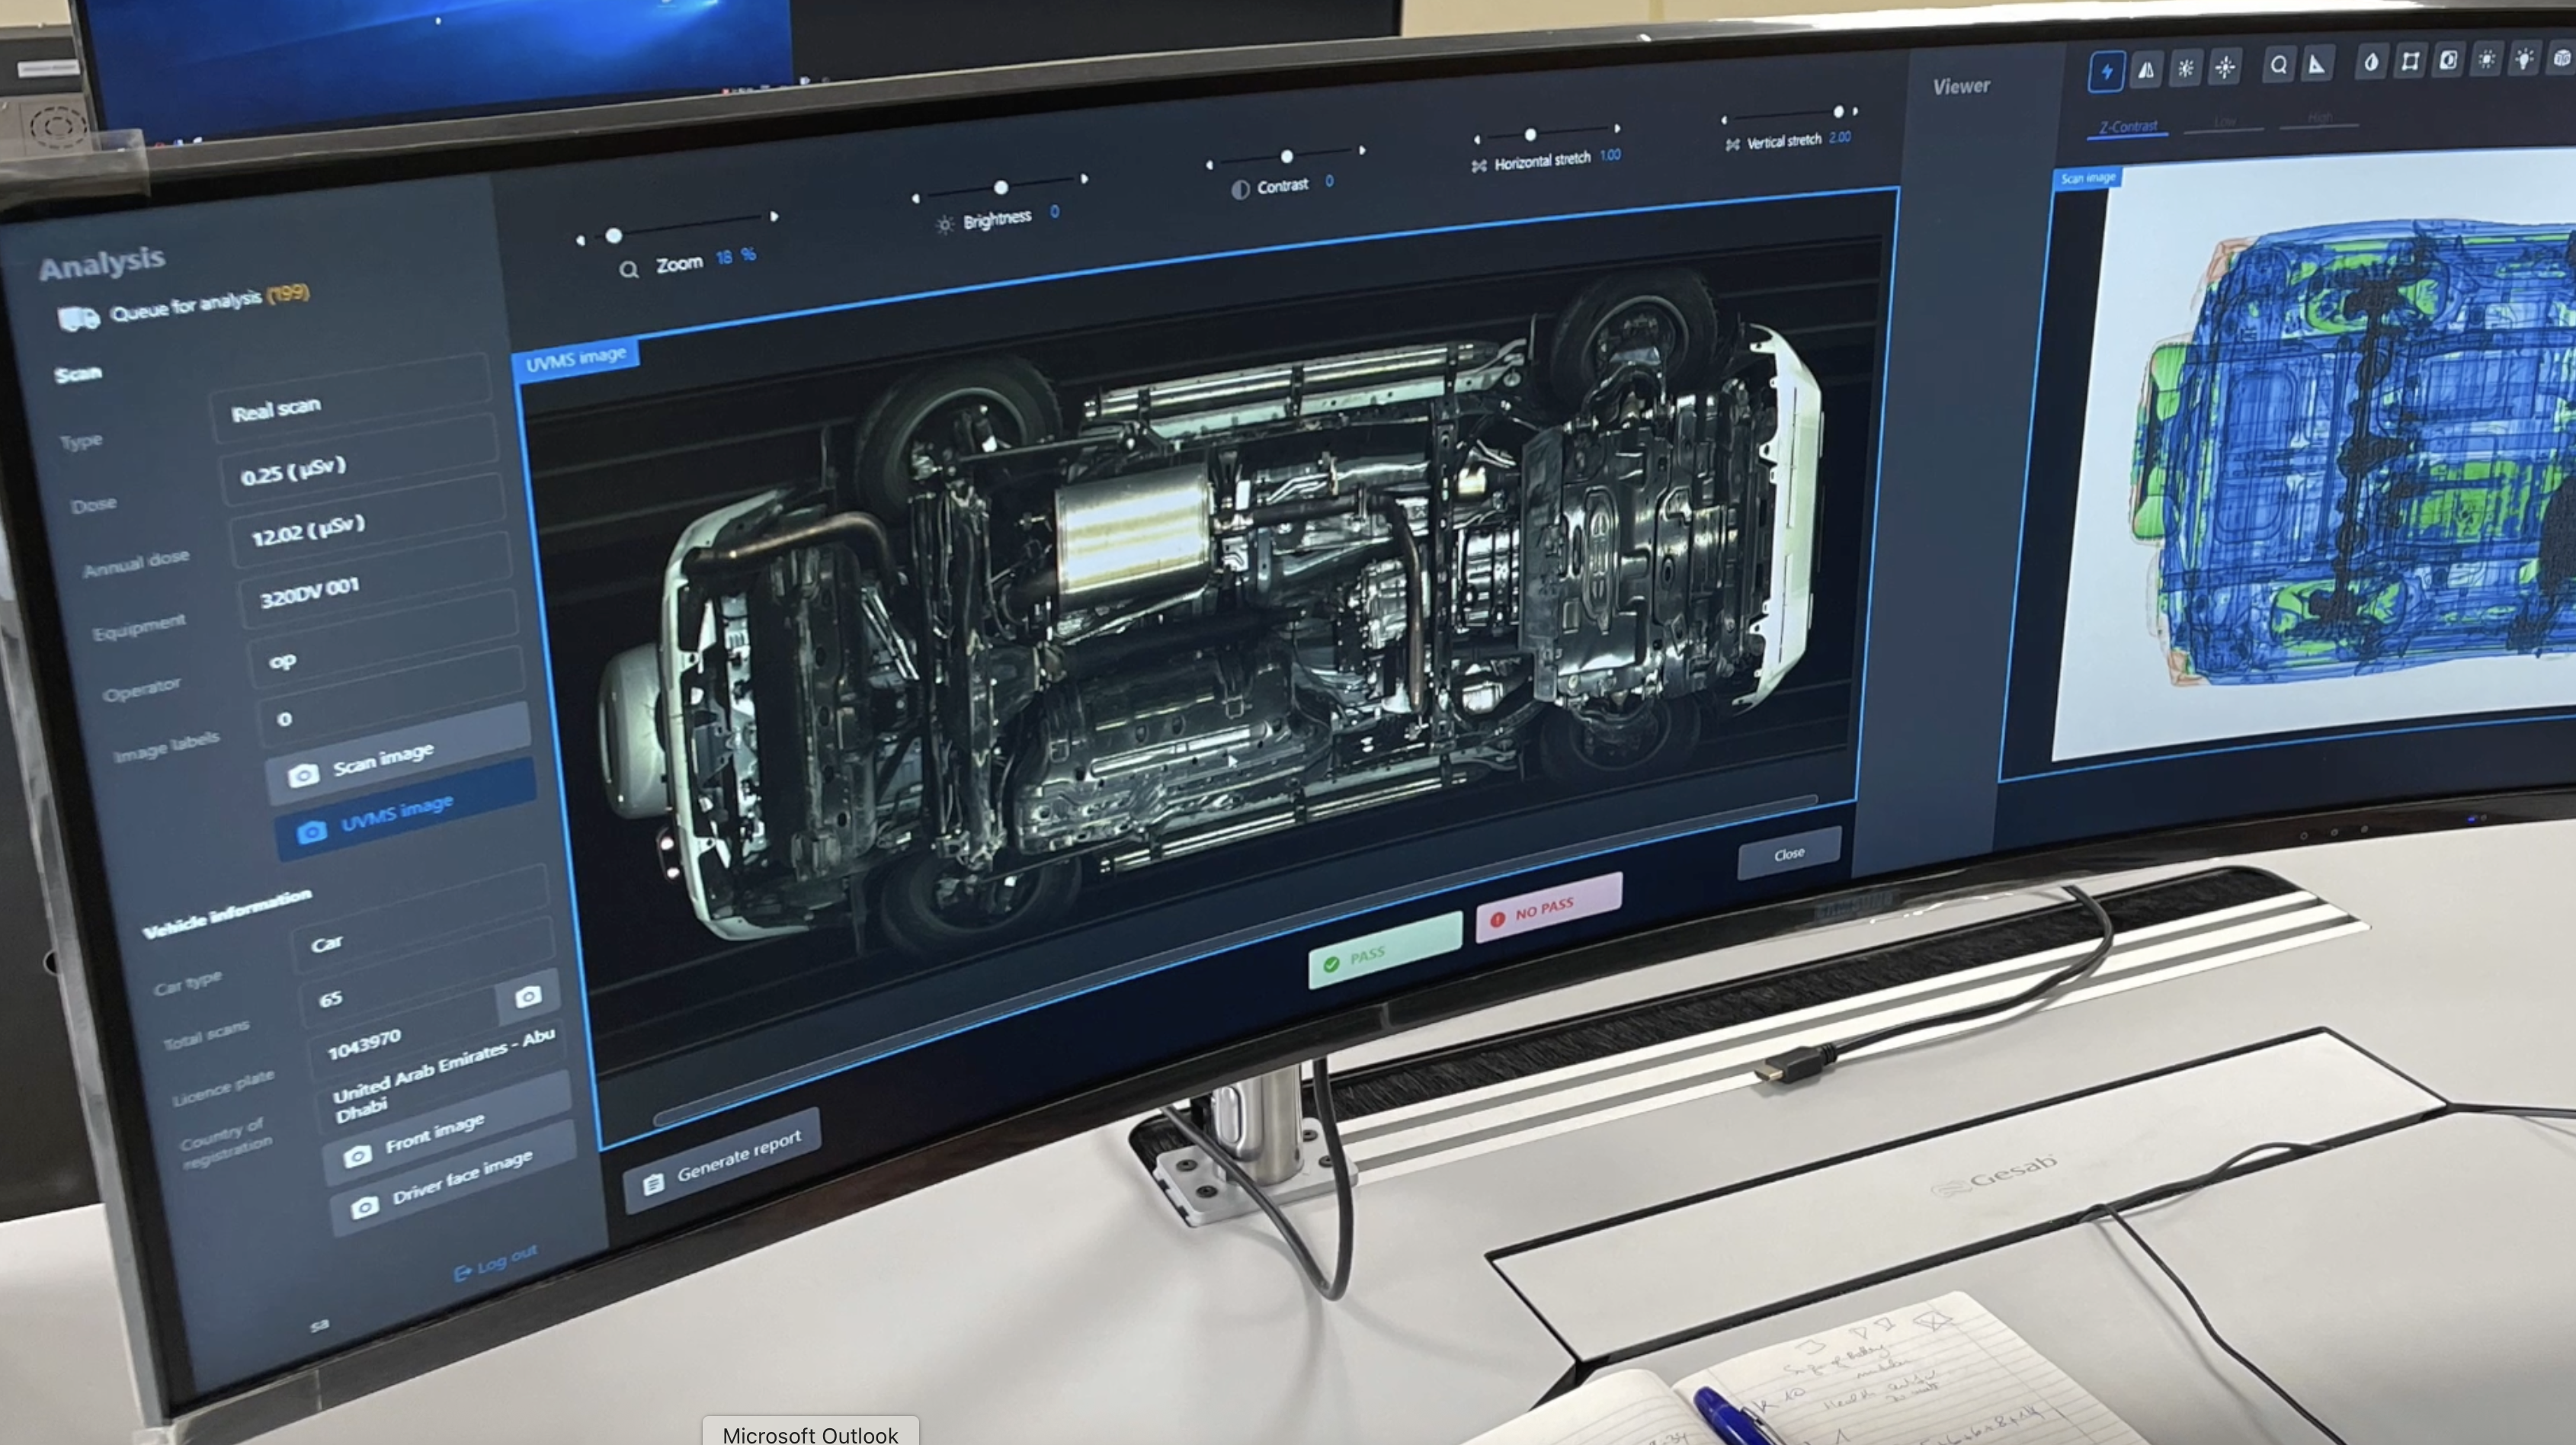Select the triangle ruler measurement tool
The height and width of the screenshot is (1445, 2576).
pos(2317,65)
